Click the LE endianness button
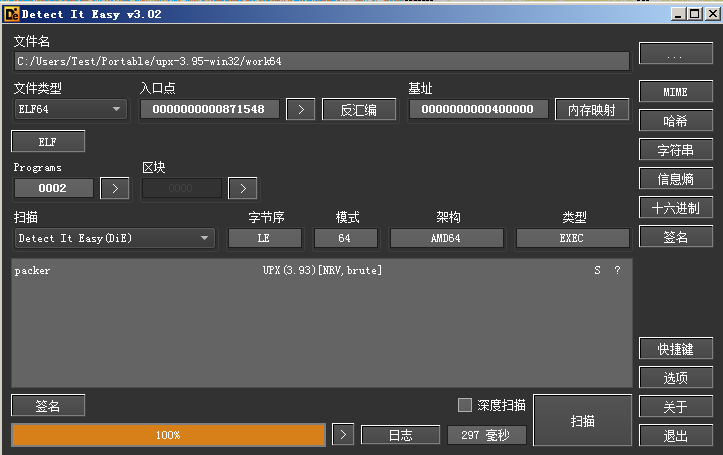723x455 pixels. pyautogui.click(x=265, y=238)
